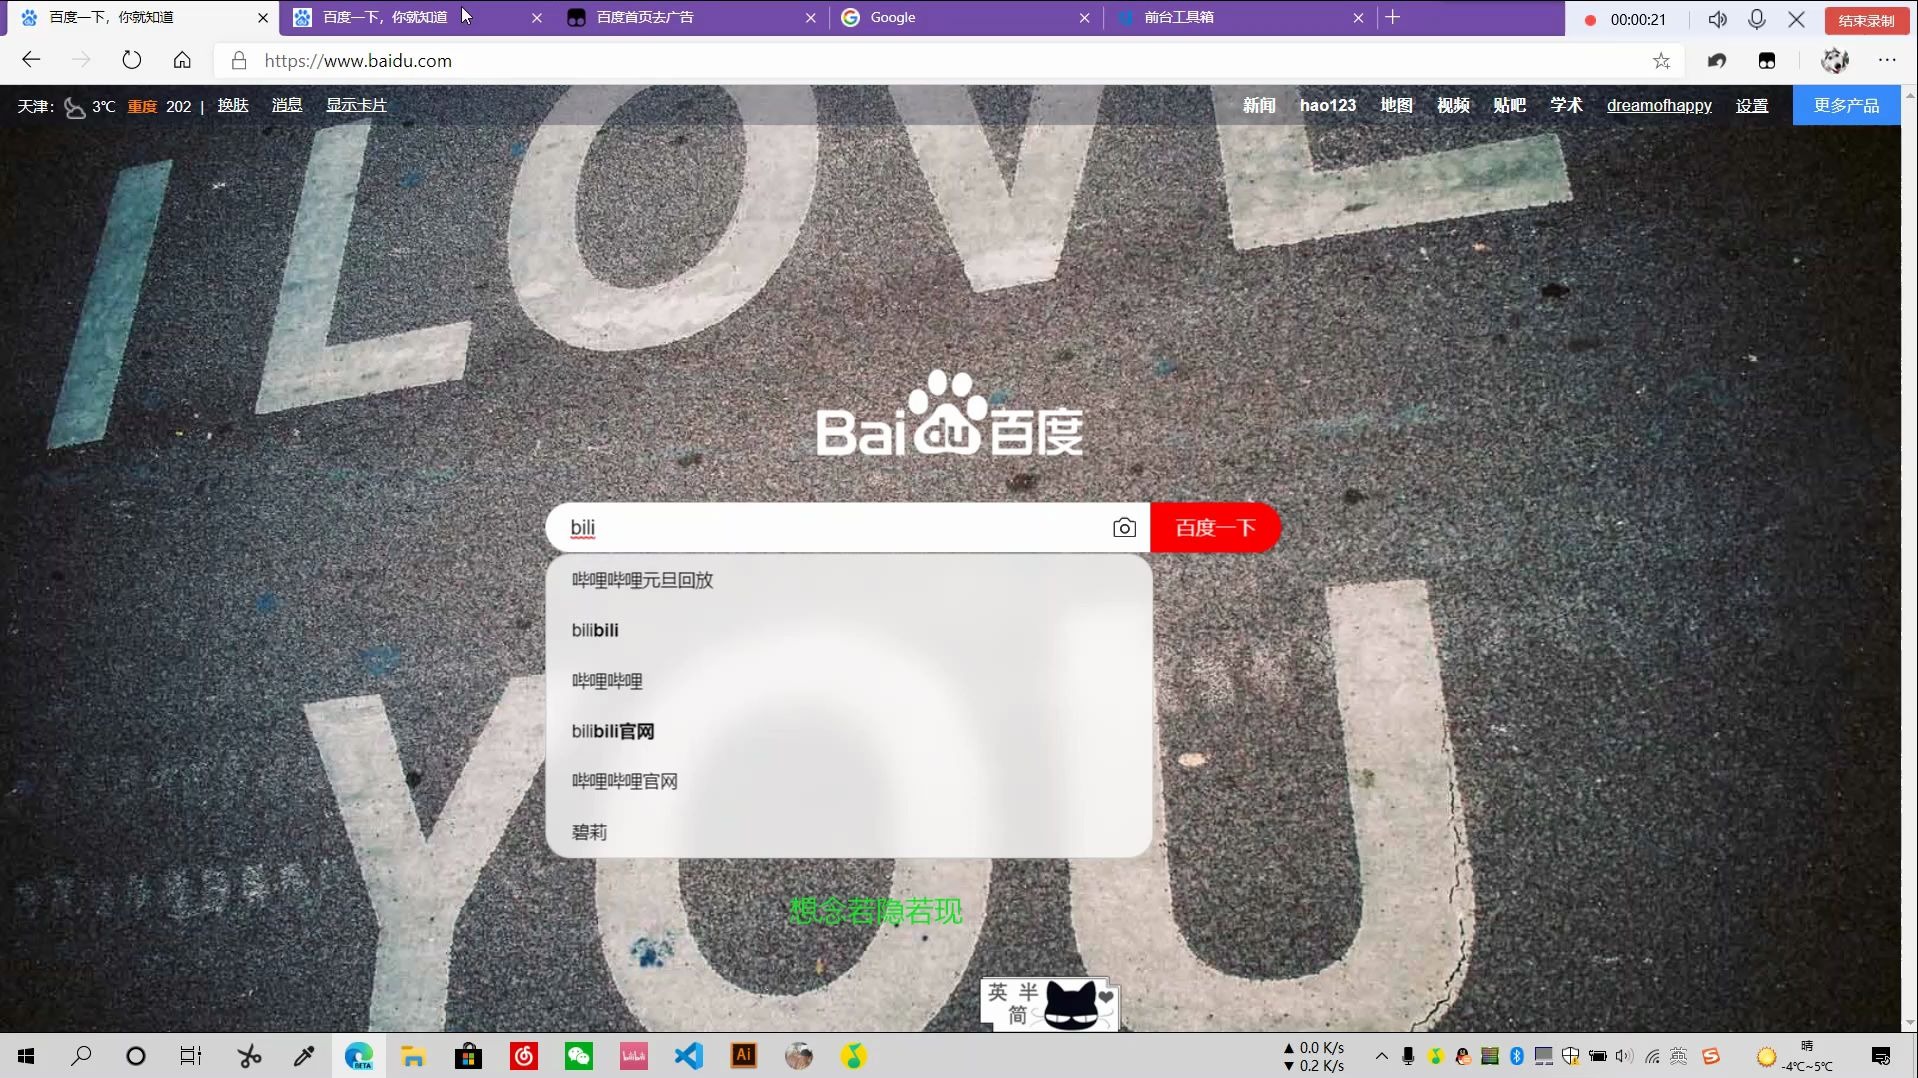
Task: Open the 地图 link
Action: click(1396, 105)
